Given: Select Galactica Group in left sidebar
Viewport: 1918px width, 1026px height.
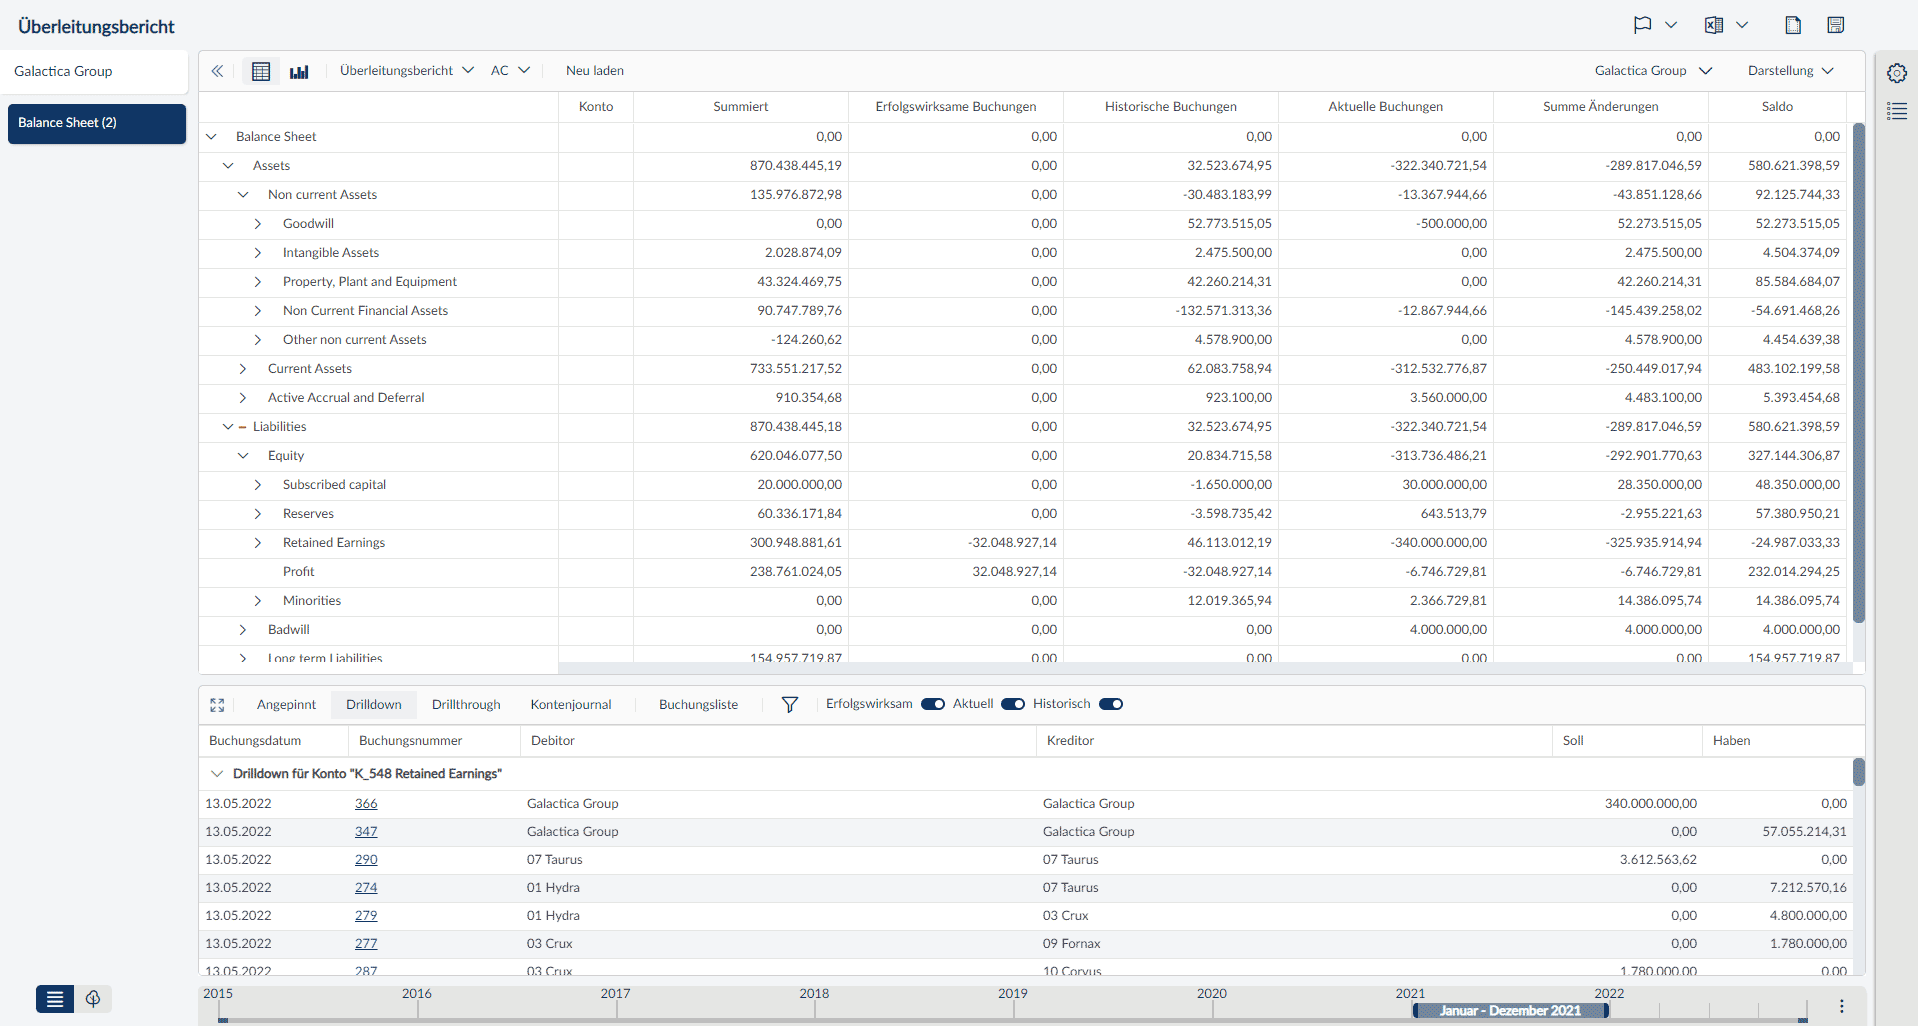Looking at the screenshot, I should pyautogui.click(x=94, y=72).
